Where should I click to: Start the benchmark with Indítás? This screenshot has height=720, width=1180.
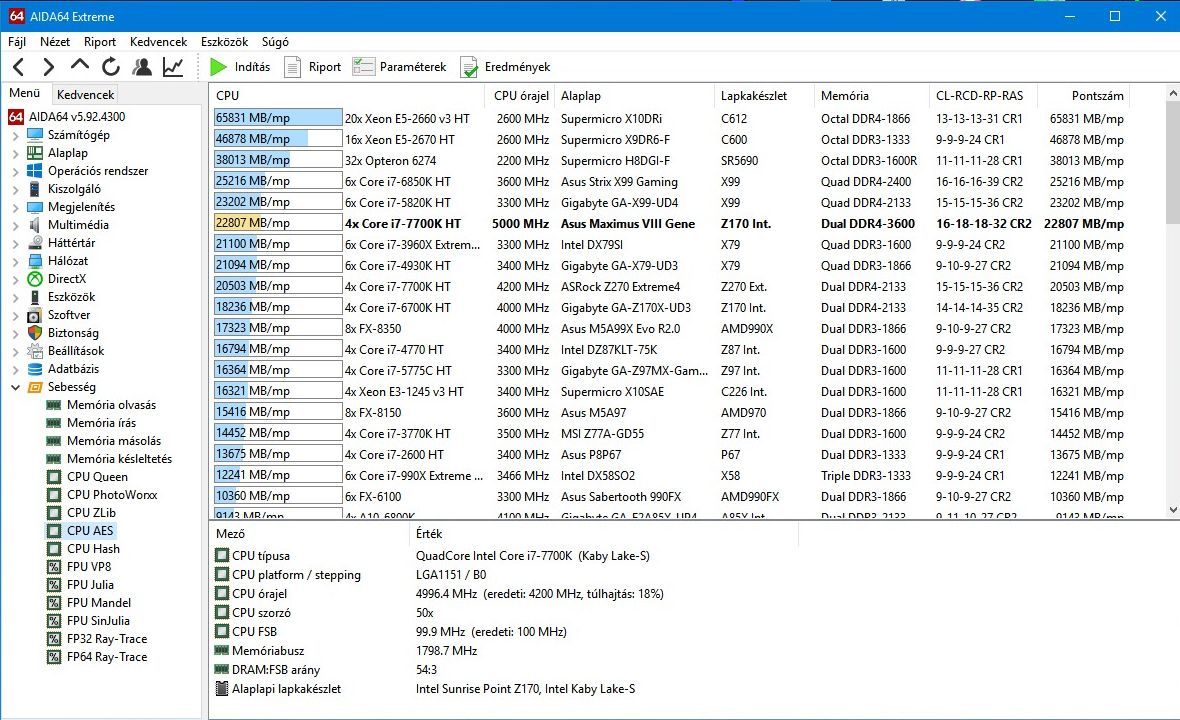(240, 67)
